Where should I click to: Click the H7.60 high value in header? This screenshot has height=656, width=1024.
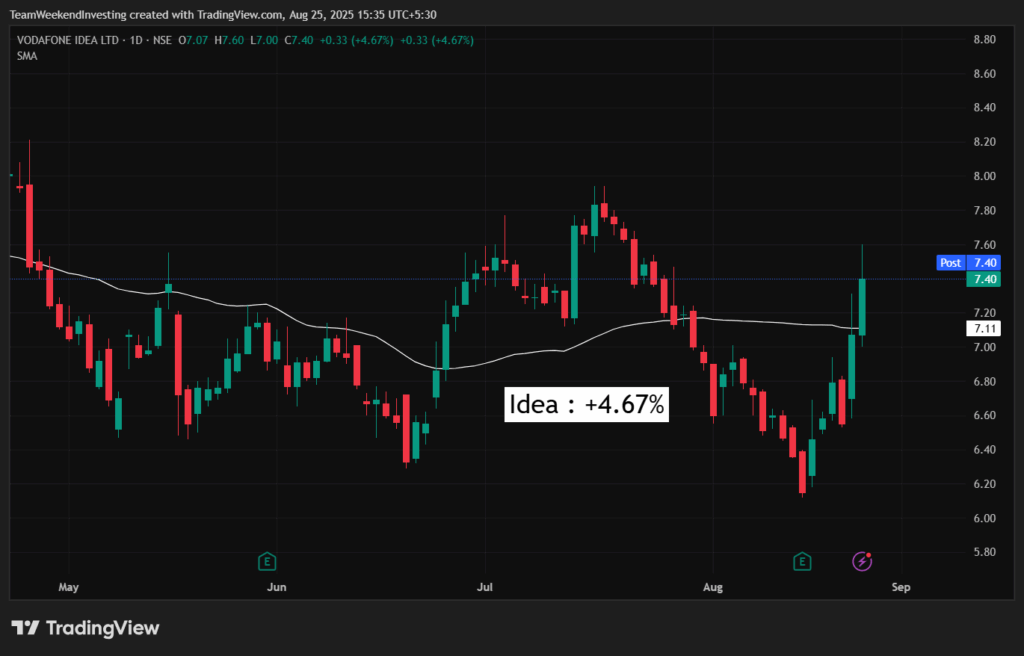pos(228,41)
